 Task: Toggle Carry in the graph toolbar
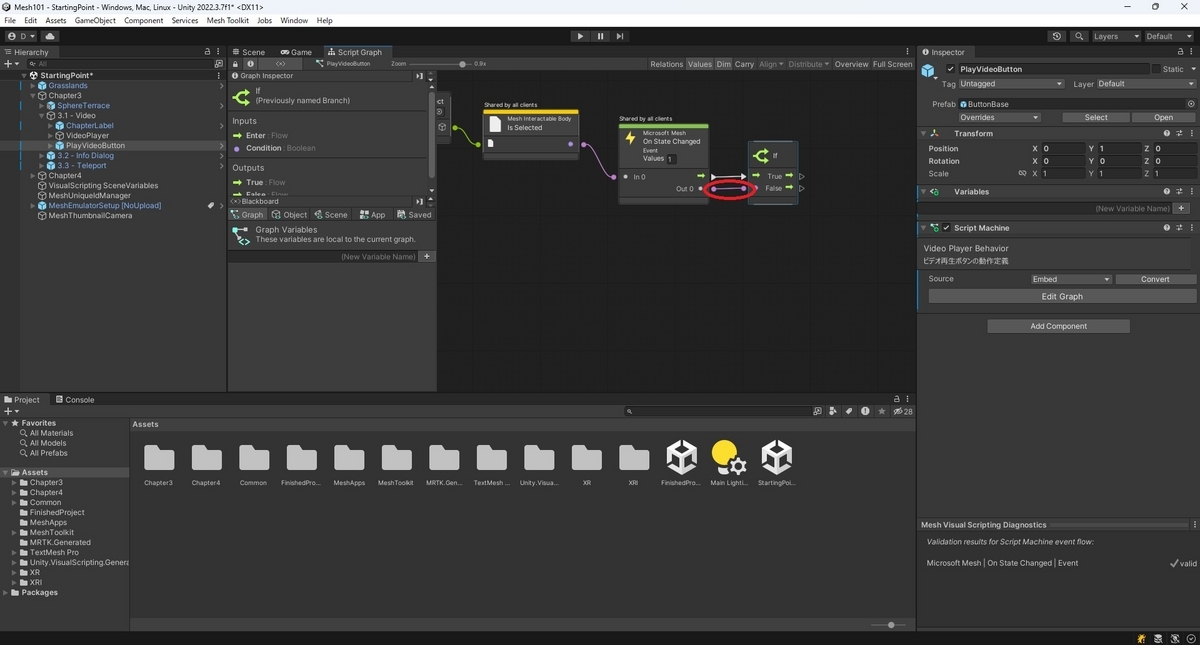tap(744, 64)
